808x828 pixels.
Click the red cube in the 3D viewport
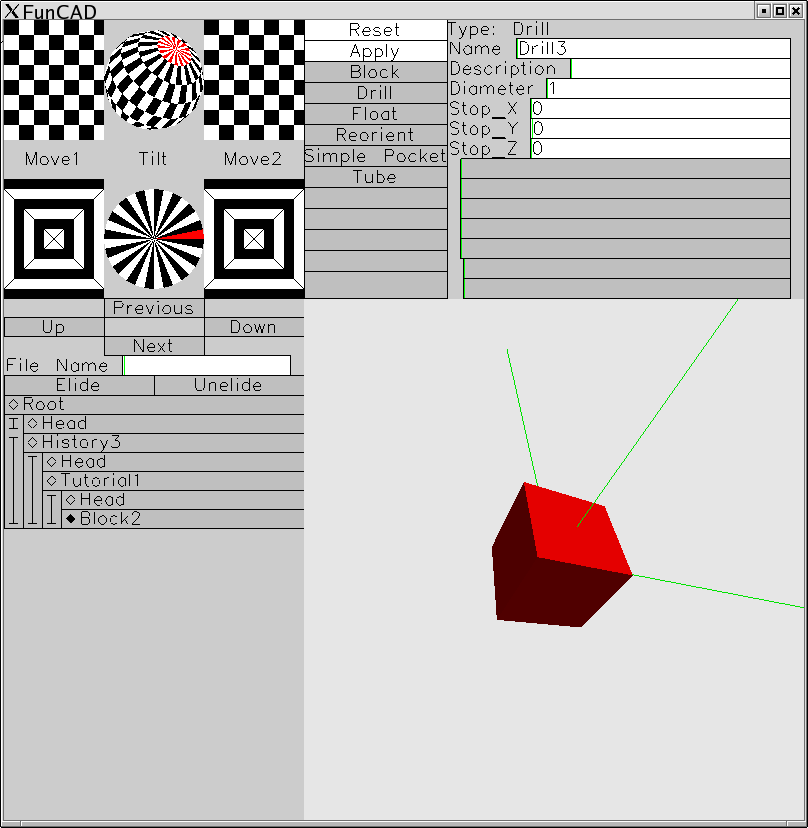[x=562, y=554]
